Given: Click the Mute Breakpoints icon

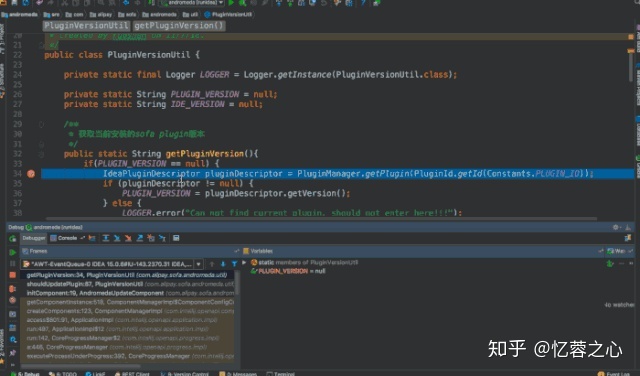Looking at the screenshot, I should point(13,300).
